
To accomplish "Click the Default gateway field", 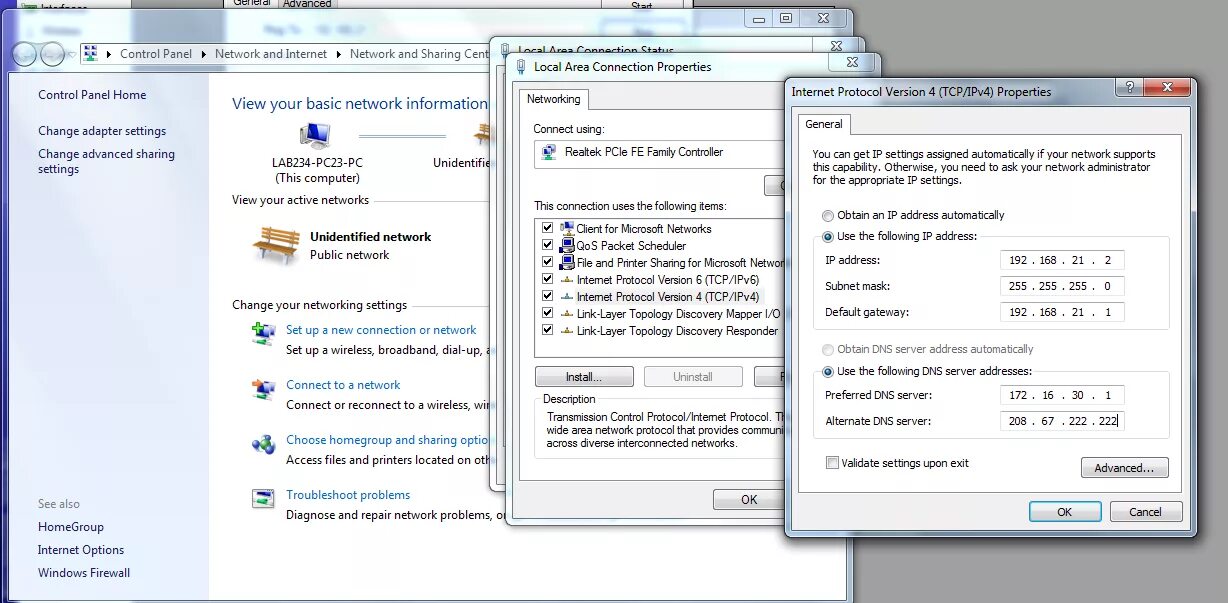I will click(1062, 312).
